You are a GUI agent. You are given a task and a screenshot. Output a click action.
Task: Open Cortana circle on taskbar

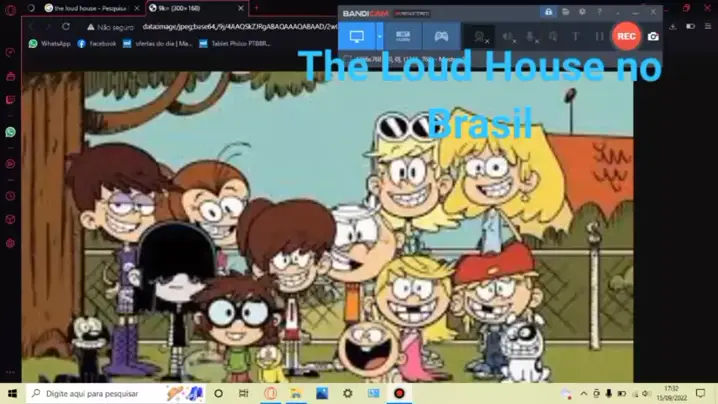(218, 393)
